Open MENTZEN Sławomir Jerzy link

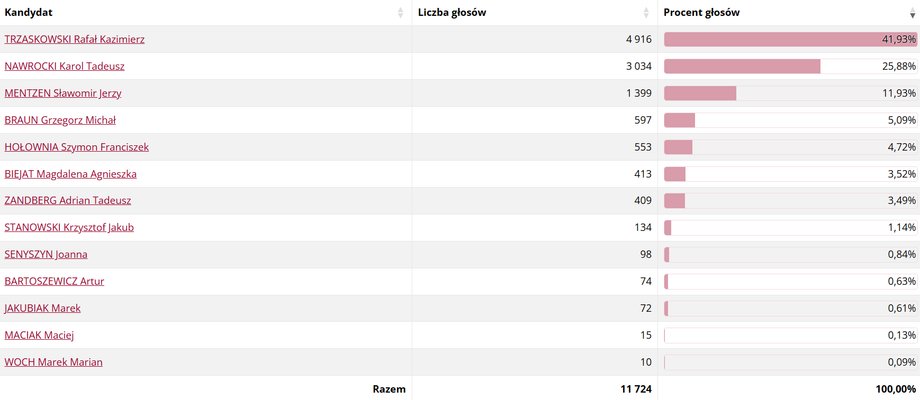63,93
